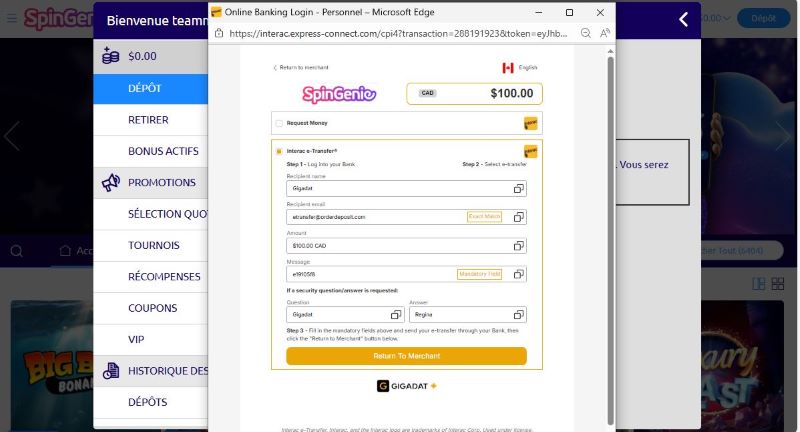Click the coins balance icon beside $0.00
This screenshot has height=432, width=800.
(110, 56)
